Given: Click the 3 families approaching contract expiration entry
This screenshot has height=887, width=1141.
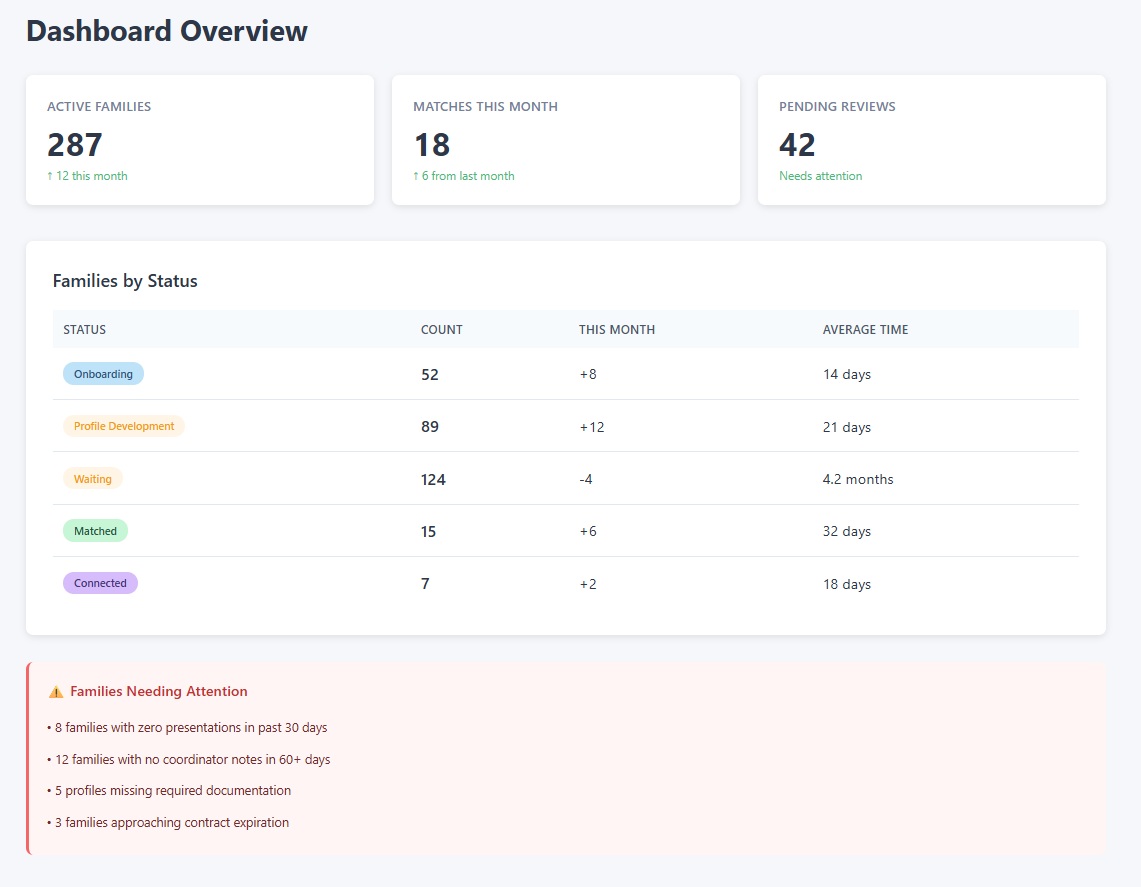Looking at the screenshot, I should pos(166,822).
